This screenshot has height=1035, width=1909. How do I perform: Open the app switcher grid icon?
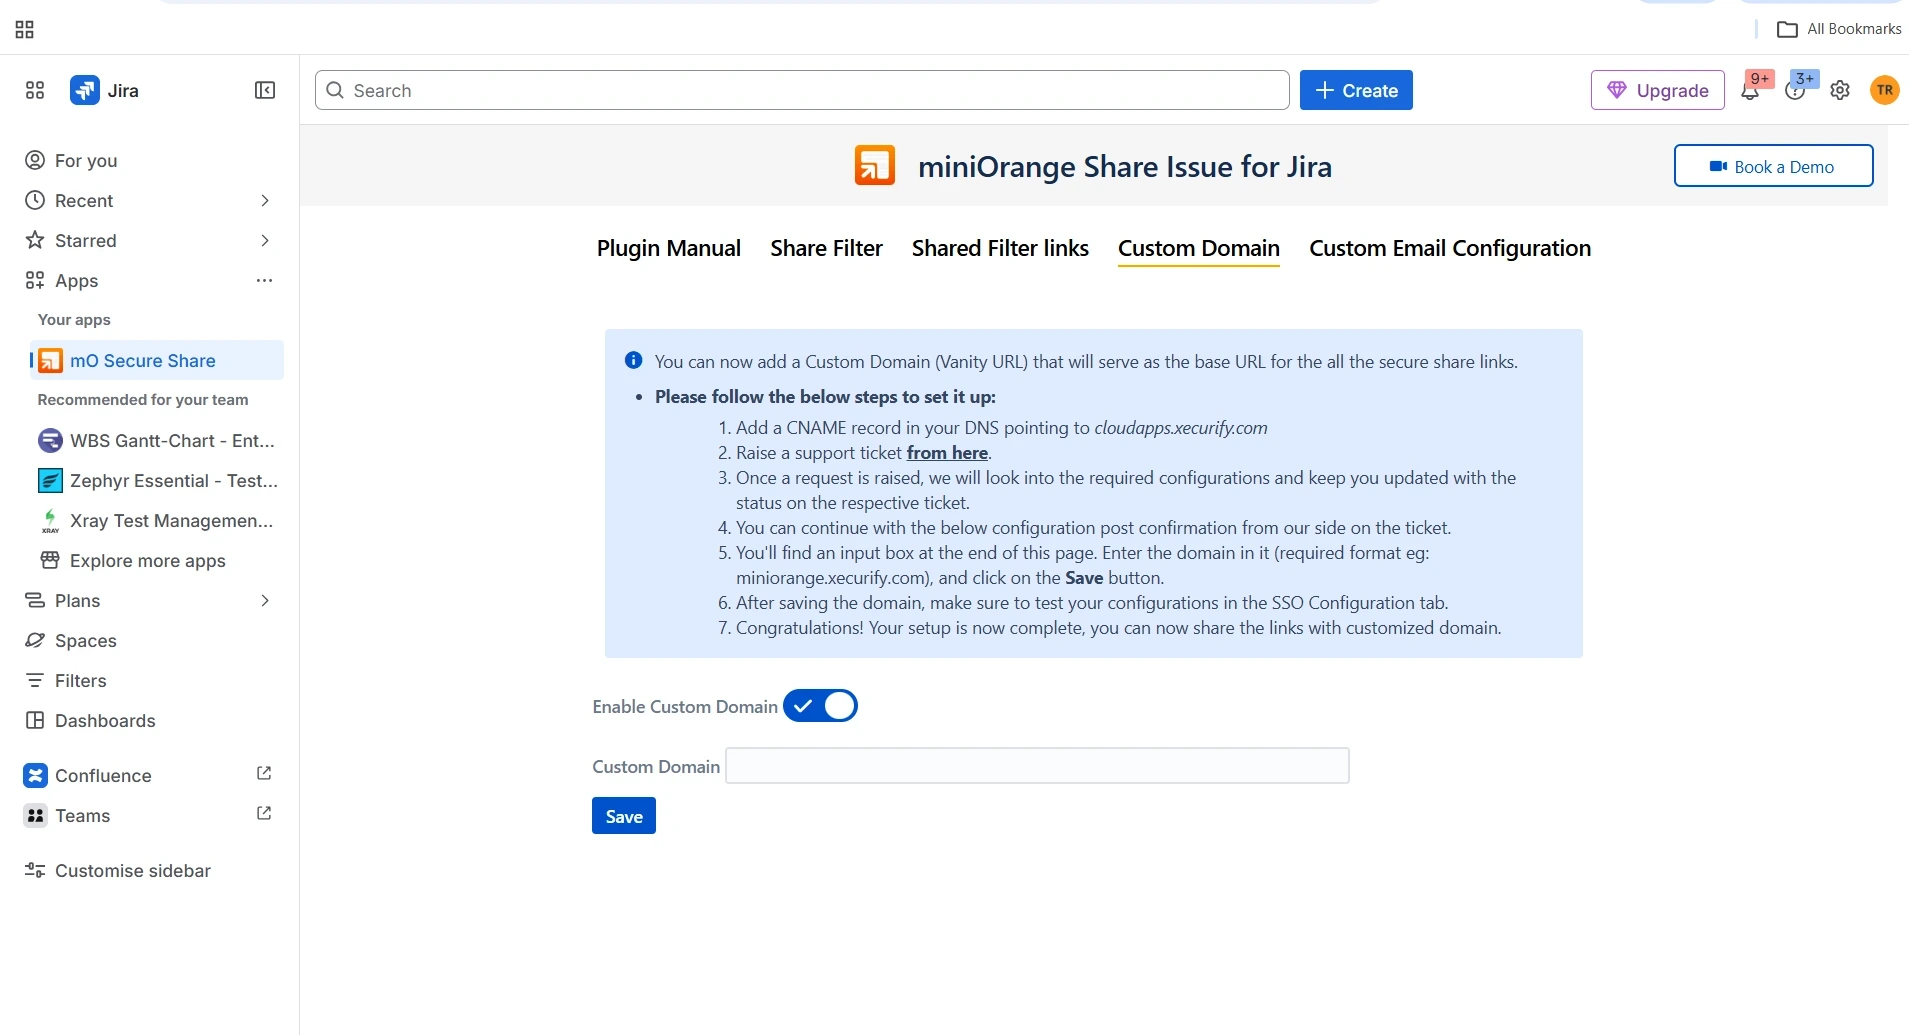(x=35, y=90)
